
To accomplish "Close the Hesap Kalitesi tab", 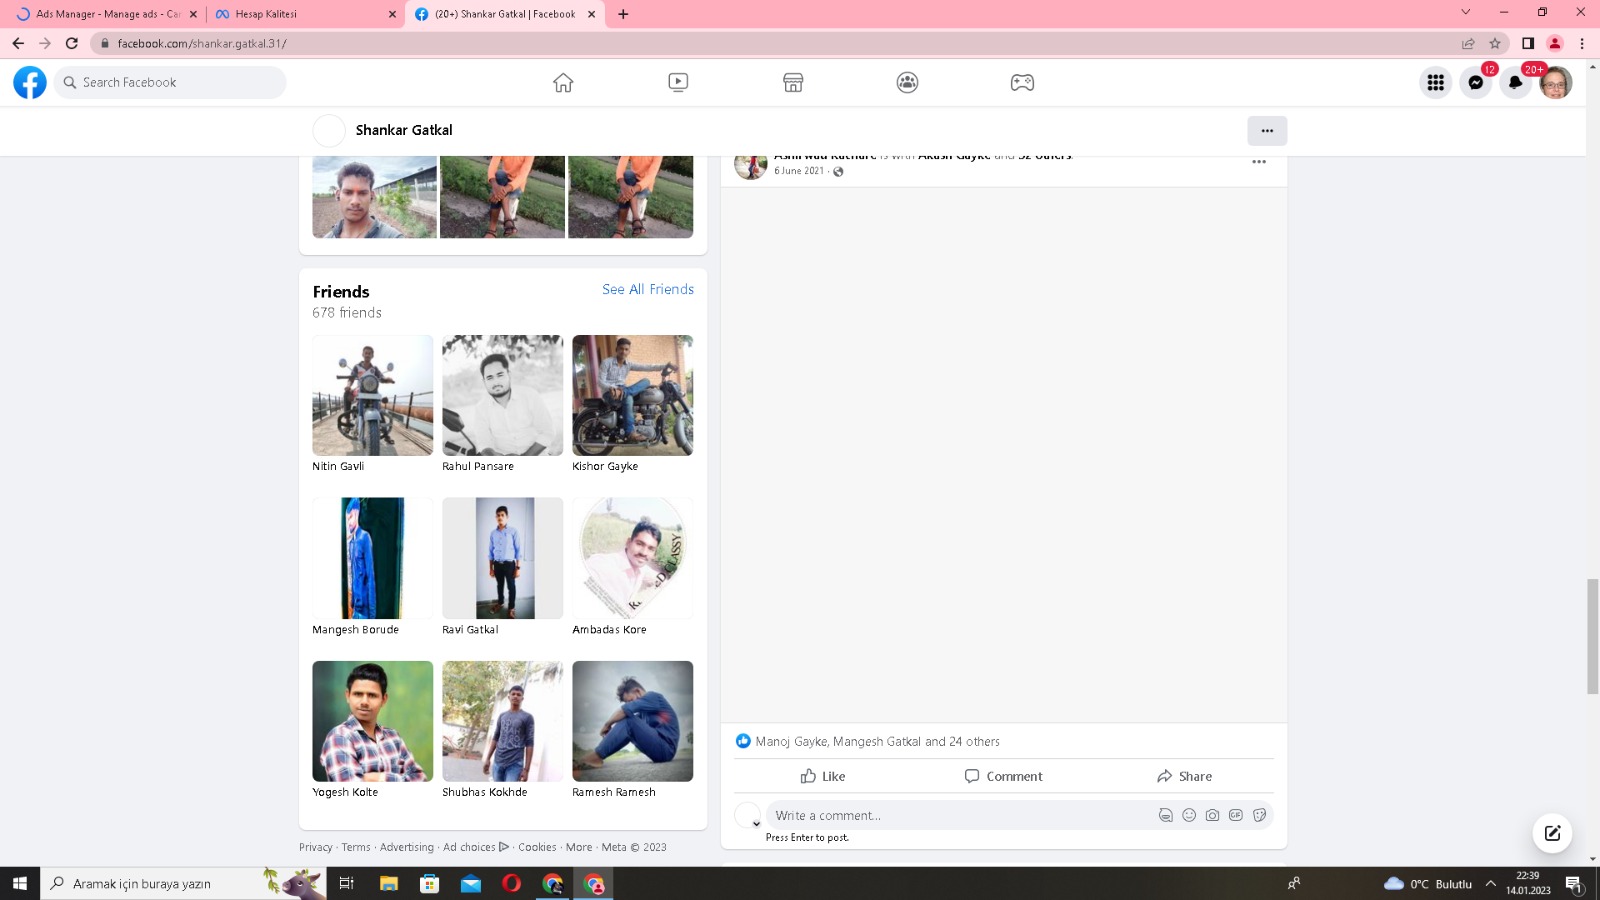I will point(392,14).
